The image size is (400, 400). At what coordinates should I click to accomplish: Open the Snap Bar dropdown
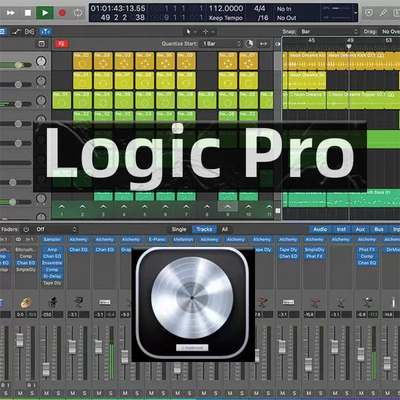(329, 32)
